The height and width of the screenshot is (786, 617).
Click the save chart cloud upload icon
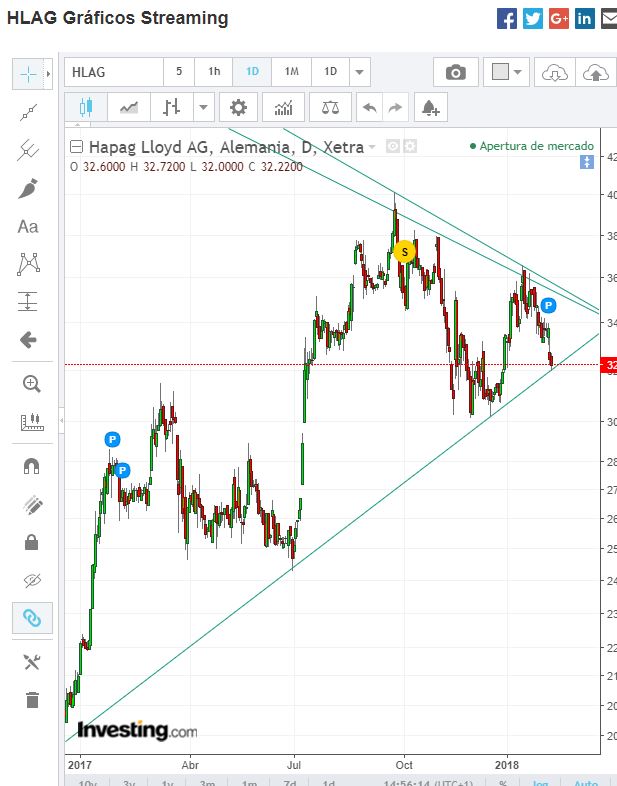pyautogui.click(x=596, y=72)
